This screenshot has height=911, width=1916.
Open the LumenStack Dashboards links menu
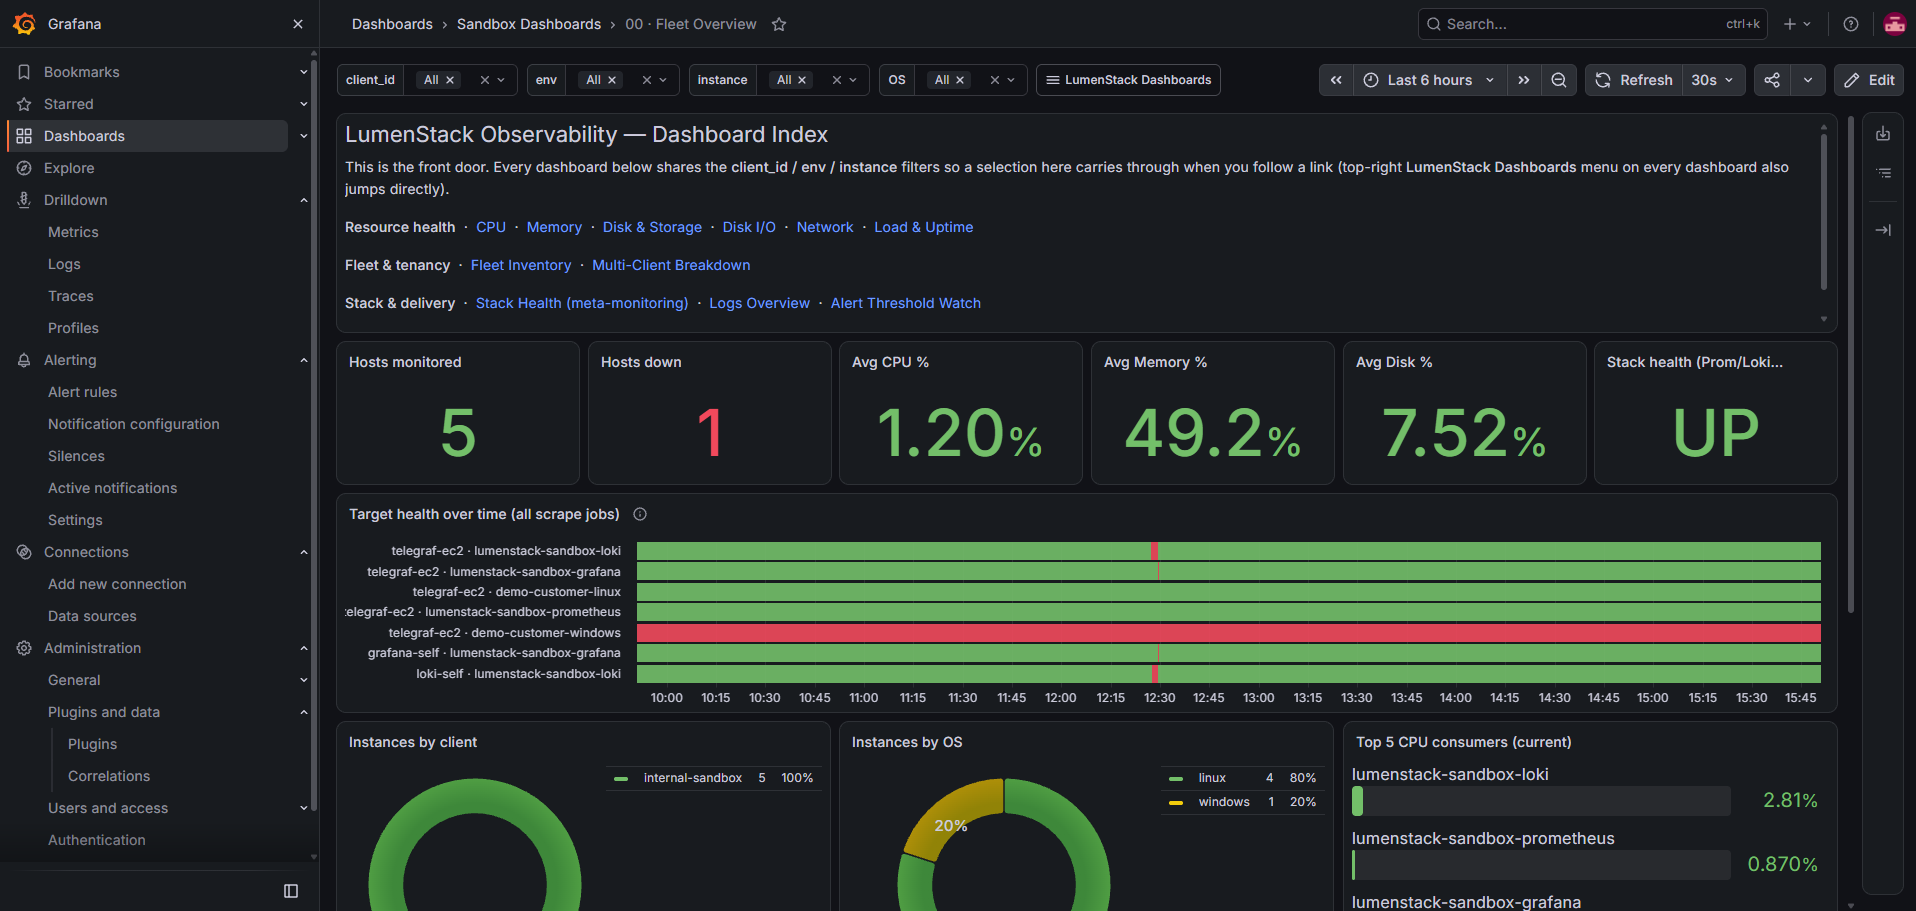[x=1128, y=80]
